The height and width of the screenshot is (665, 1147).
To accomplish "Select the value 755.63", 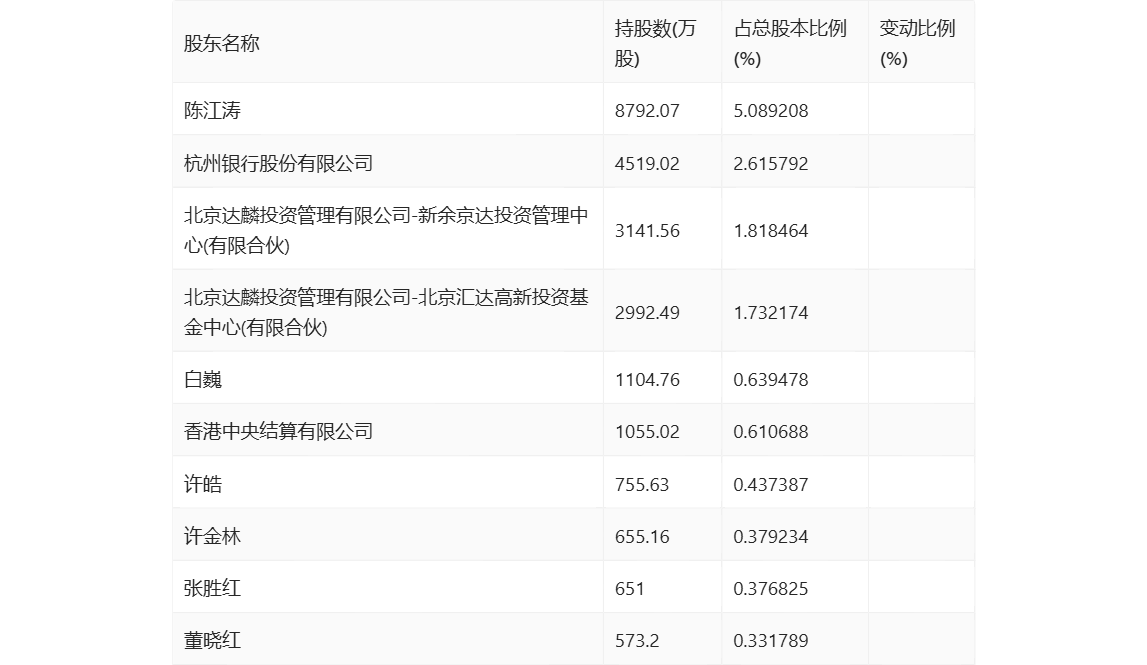I will tap(642, 484).
